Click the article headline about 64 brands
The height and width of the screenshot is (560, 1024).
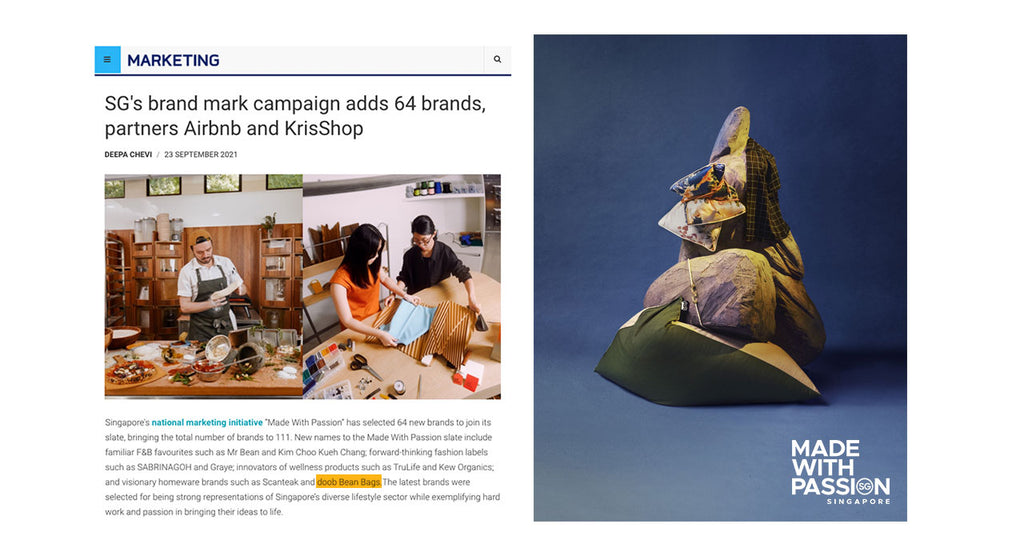pos(295,116)
